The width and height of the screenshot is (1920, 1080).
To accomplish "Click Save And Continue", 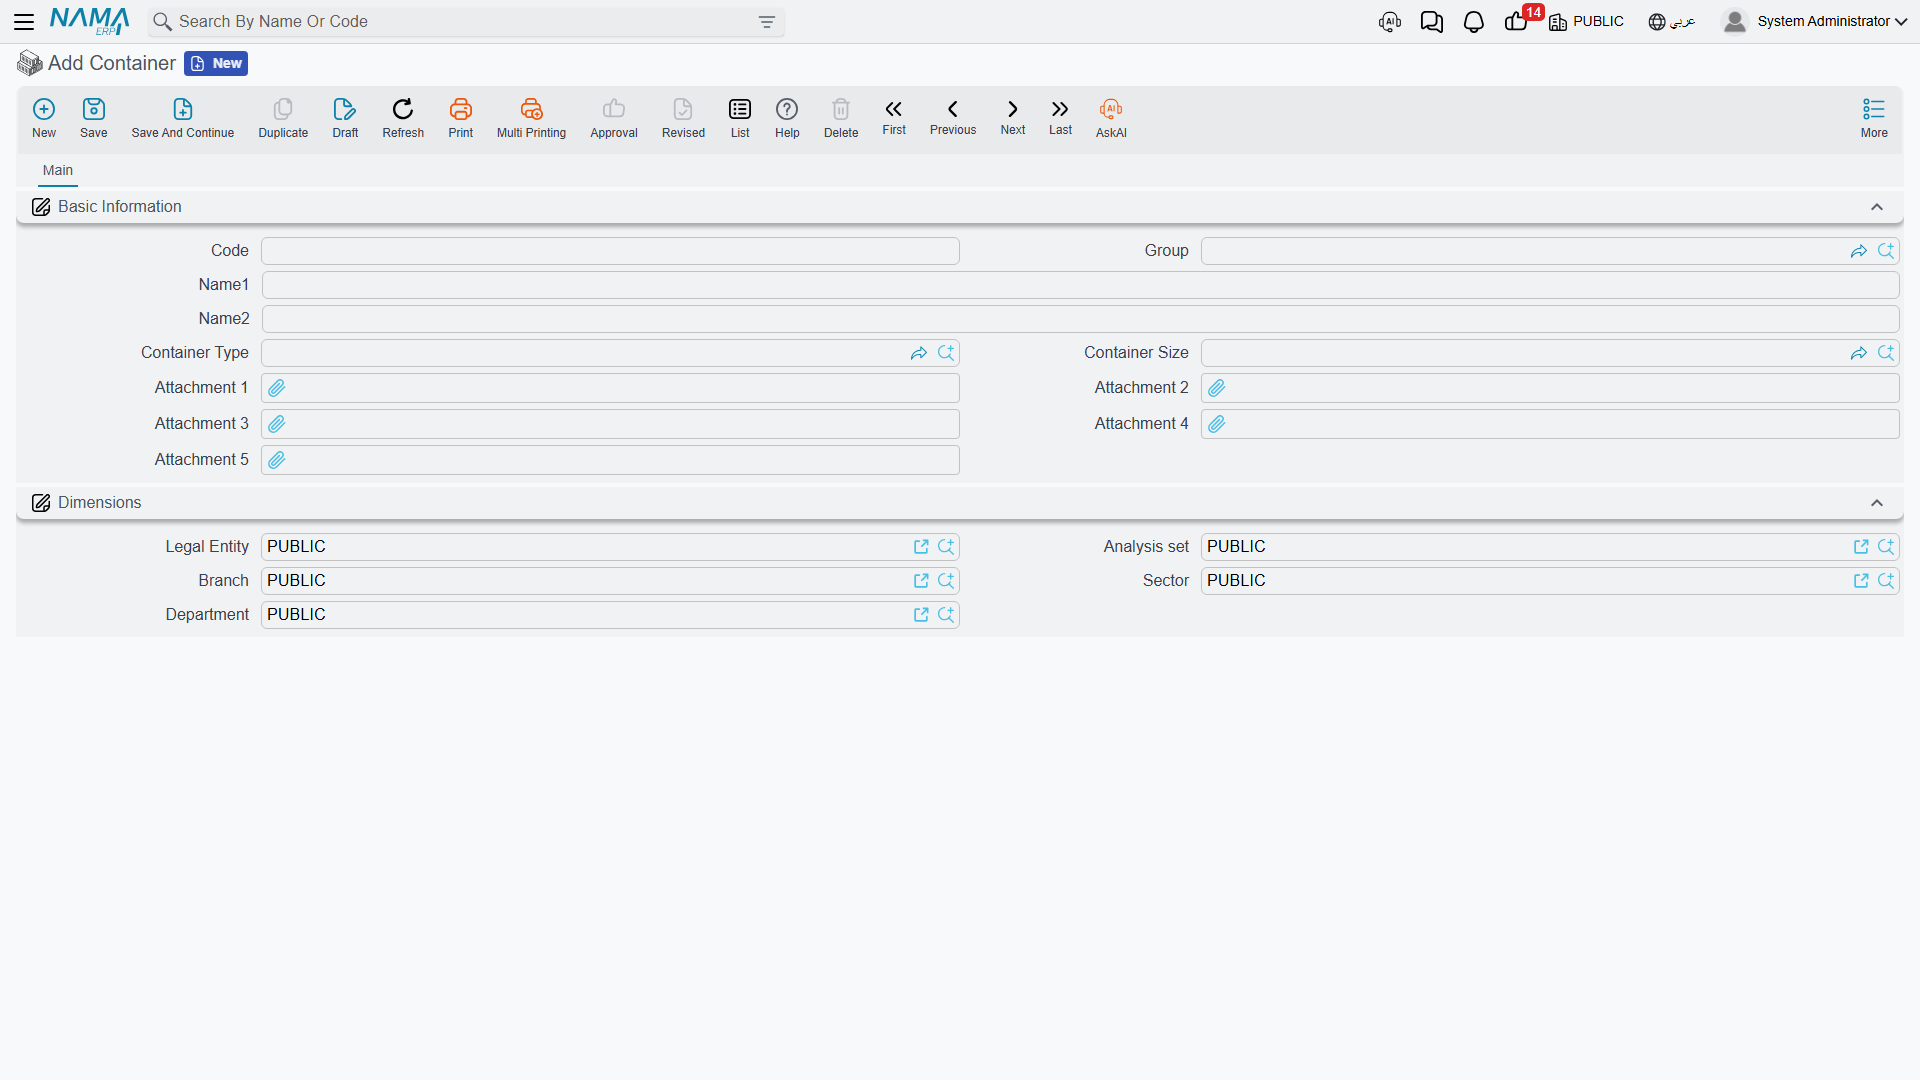I will pyautogui.click(x=183, y=118).
